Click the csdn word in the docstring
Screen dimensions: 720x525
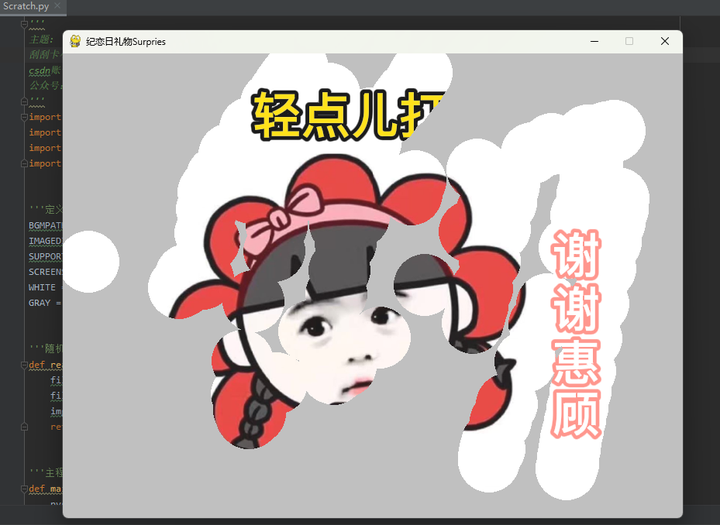[39, 71]
